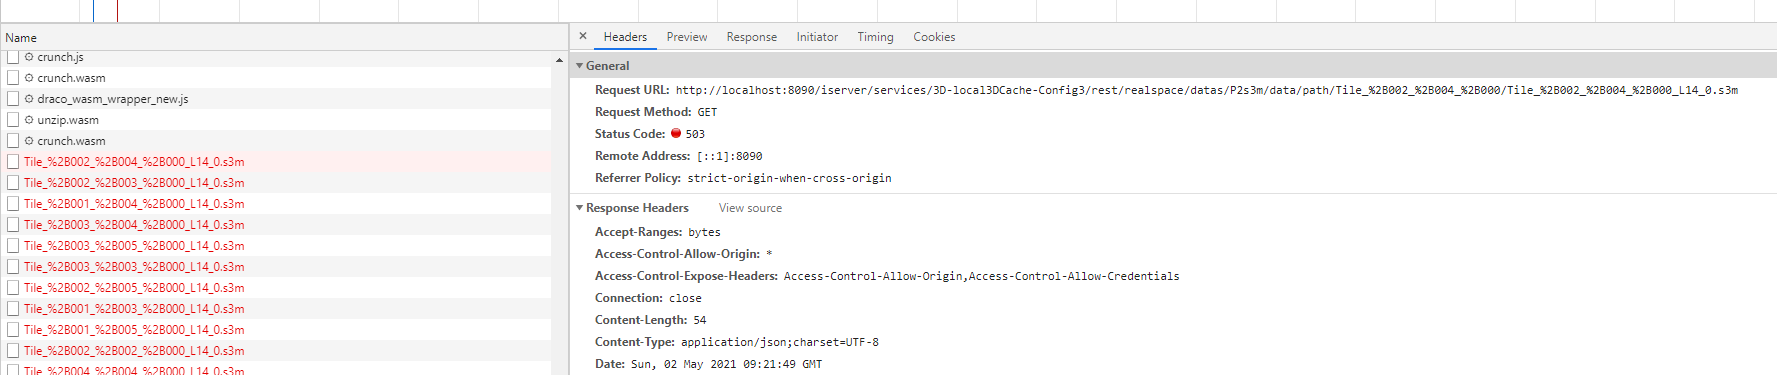
Task: Click the request URL value text
Action: click(1207, 90)
